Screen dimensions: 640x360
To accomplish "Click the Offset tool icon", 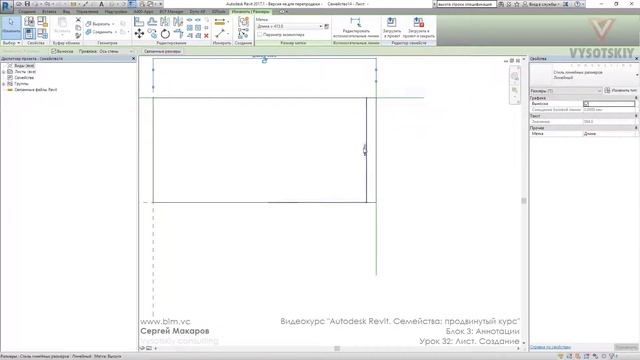I will click(152, 22).
